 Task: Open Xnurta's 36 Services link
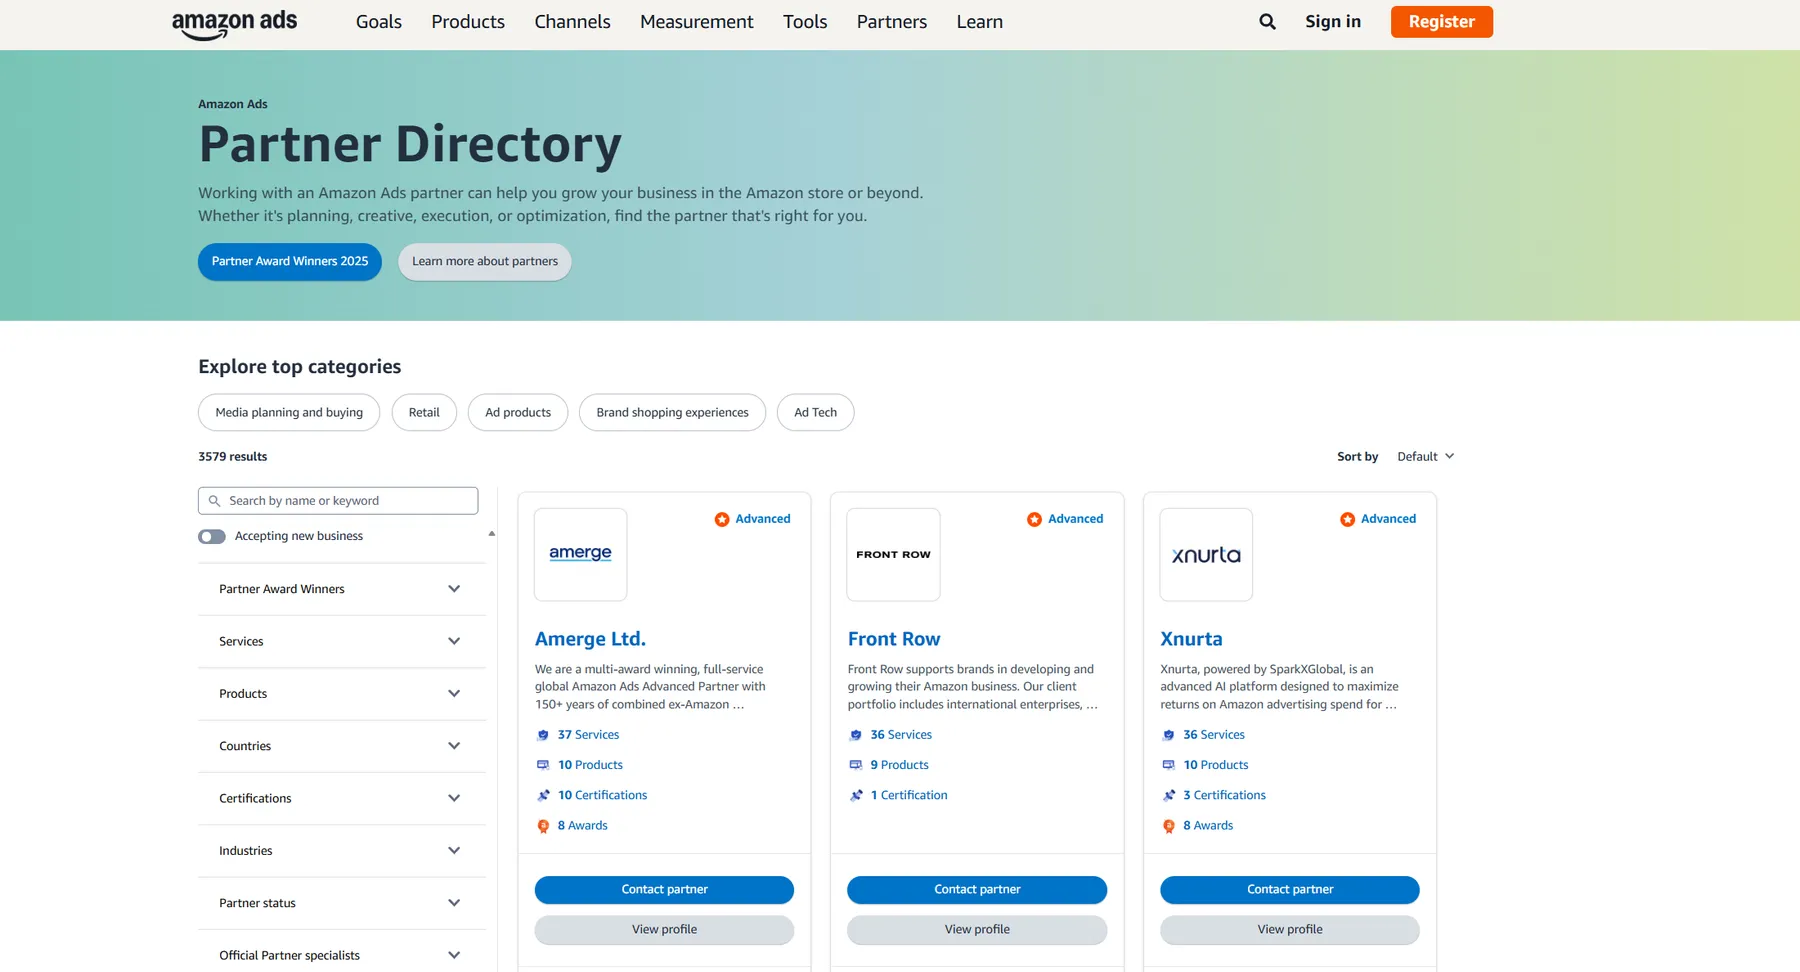point(1214,735)
